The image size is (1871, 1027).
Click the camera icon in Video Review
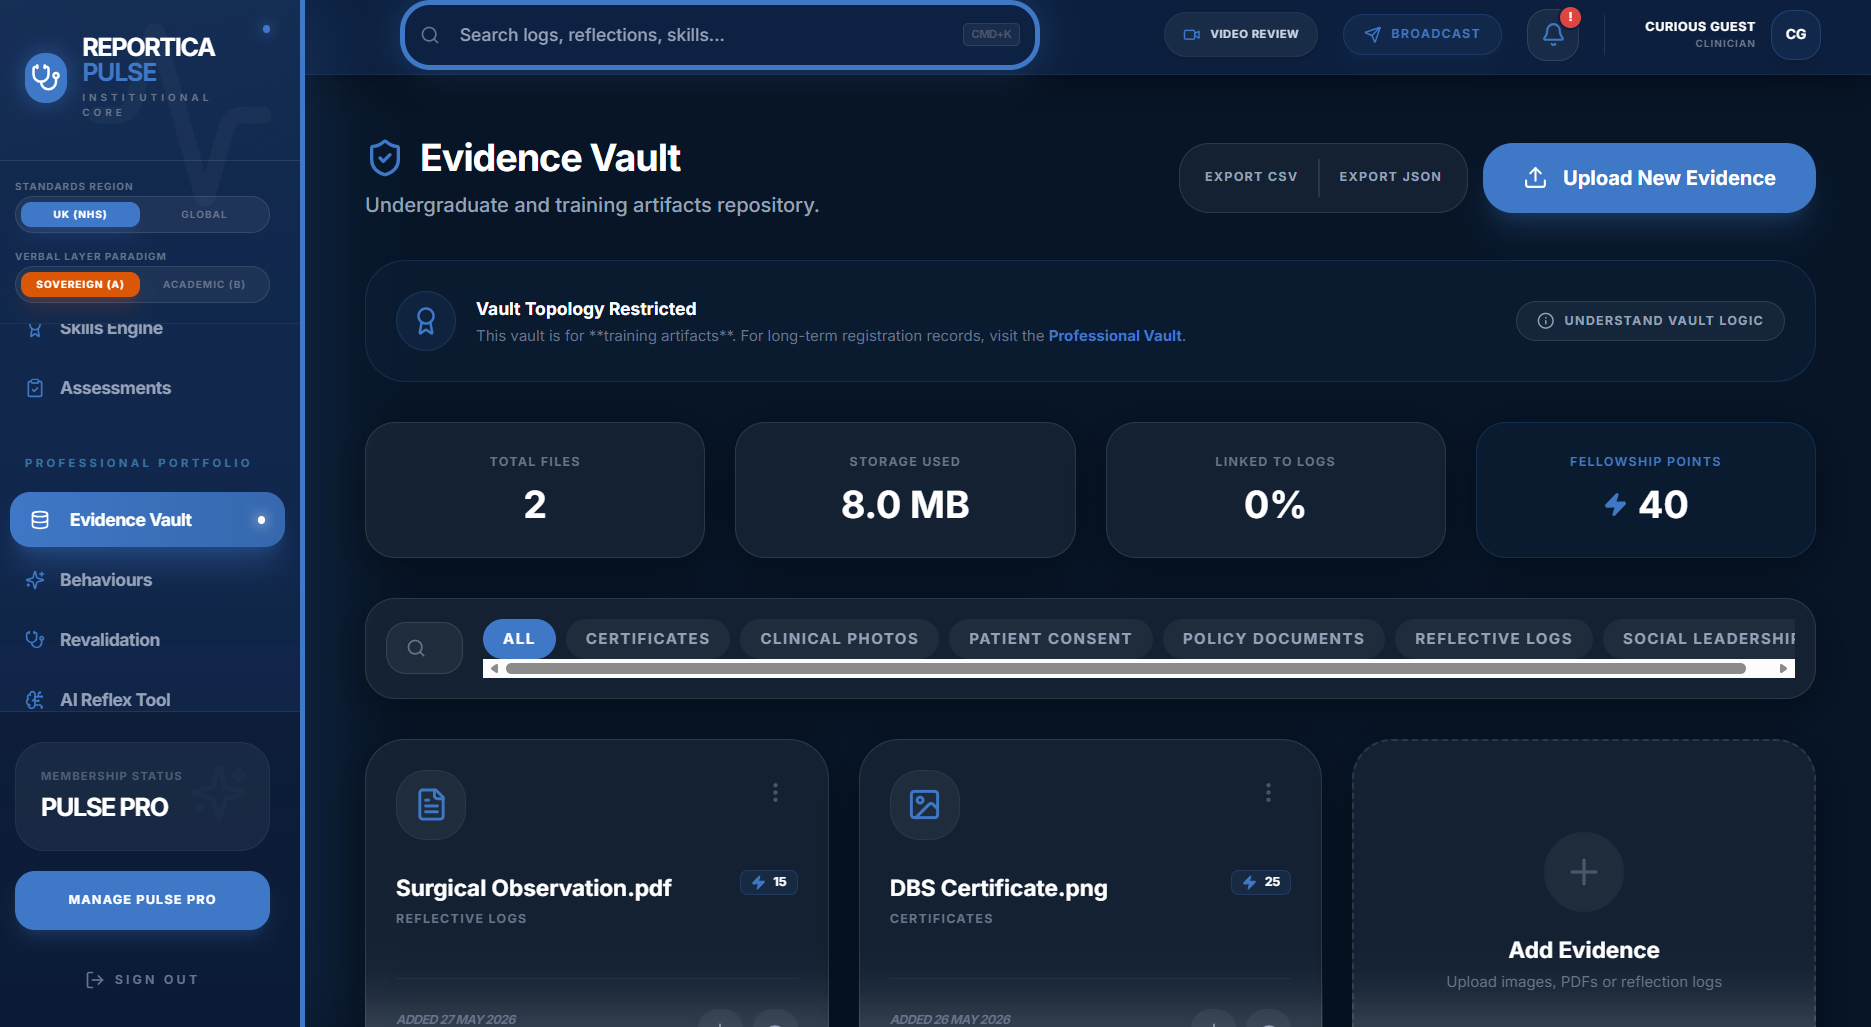click(1191, 34)
